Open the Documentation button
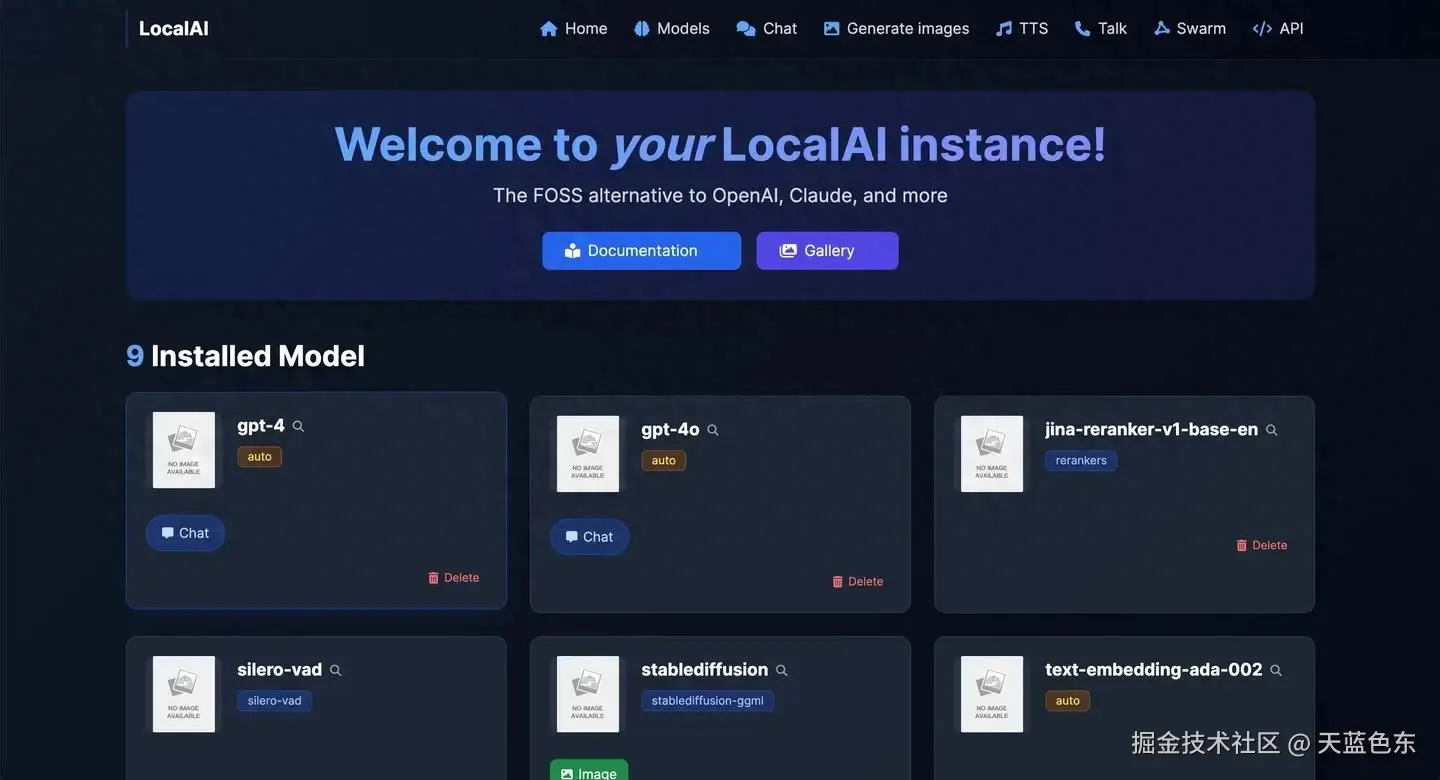This screenshot has height=780, width=1440. (642, 251)
